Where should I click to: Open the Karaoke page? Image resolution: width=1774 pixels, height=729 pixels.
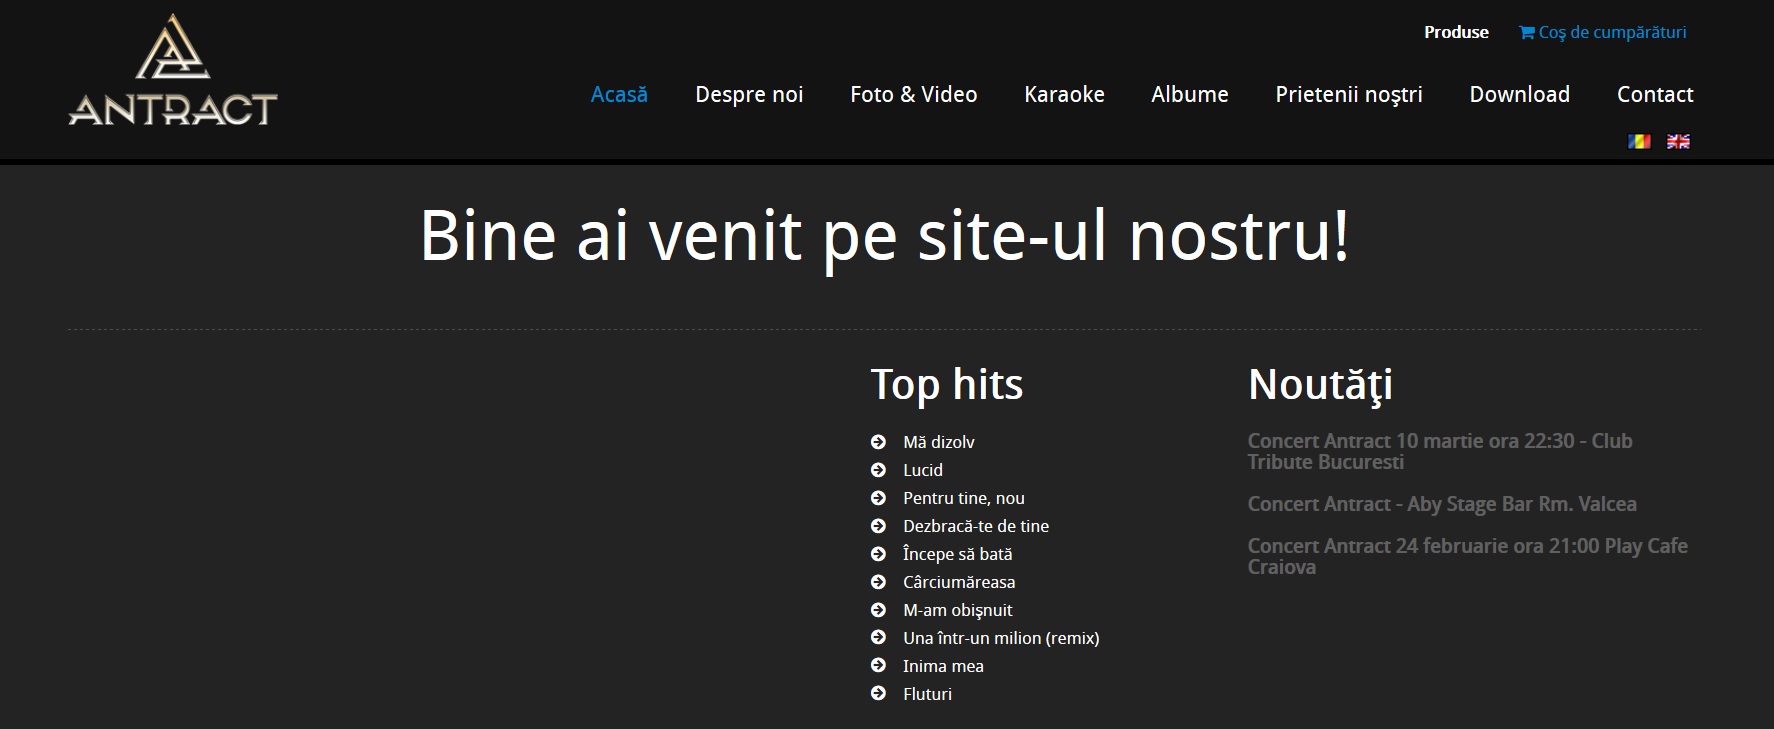(x=1064, y=95)
